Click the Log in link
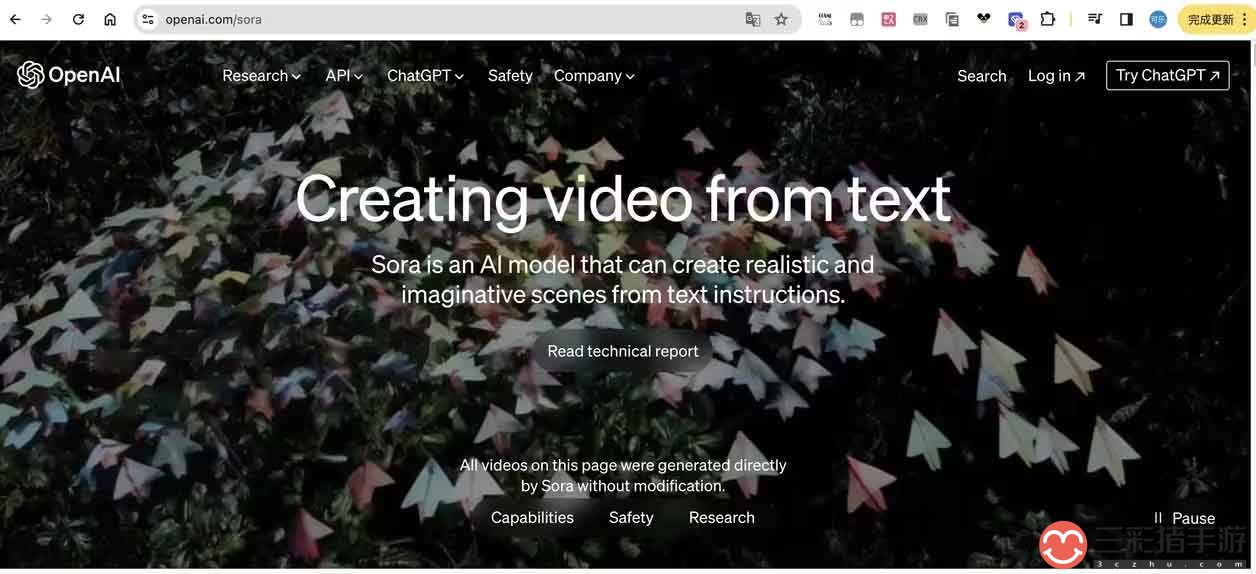 click(x=1056, y=76)
